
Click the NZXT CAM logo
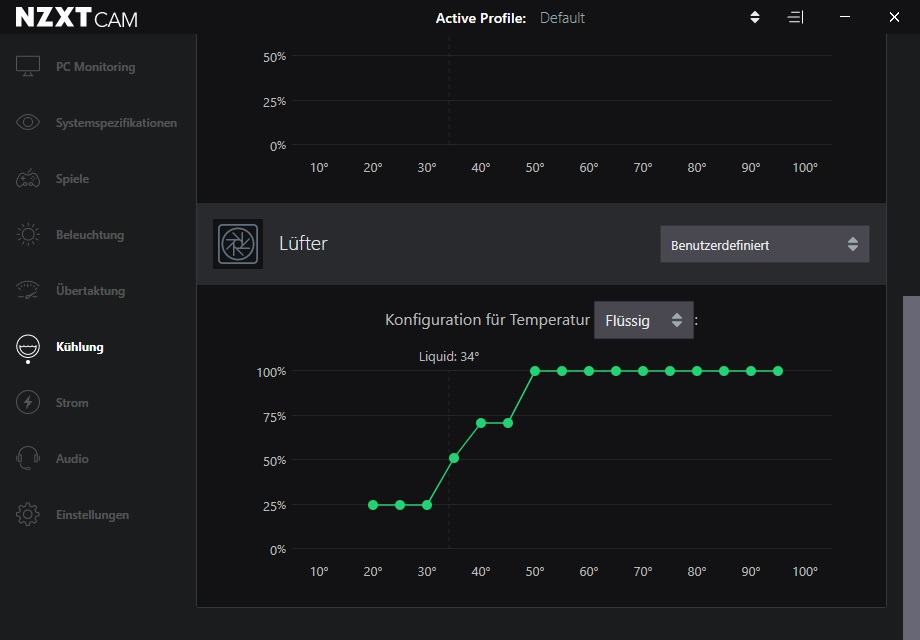pyautogui.click(x=76, y=18)
